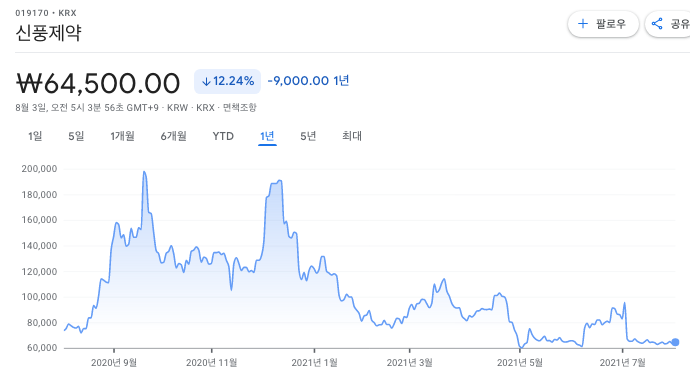
Task: Click the 140,000 y-axis label
Action: tap(40, 246)
